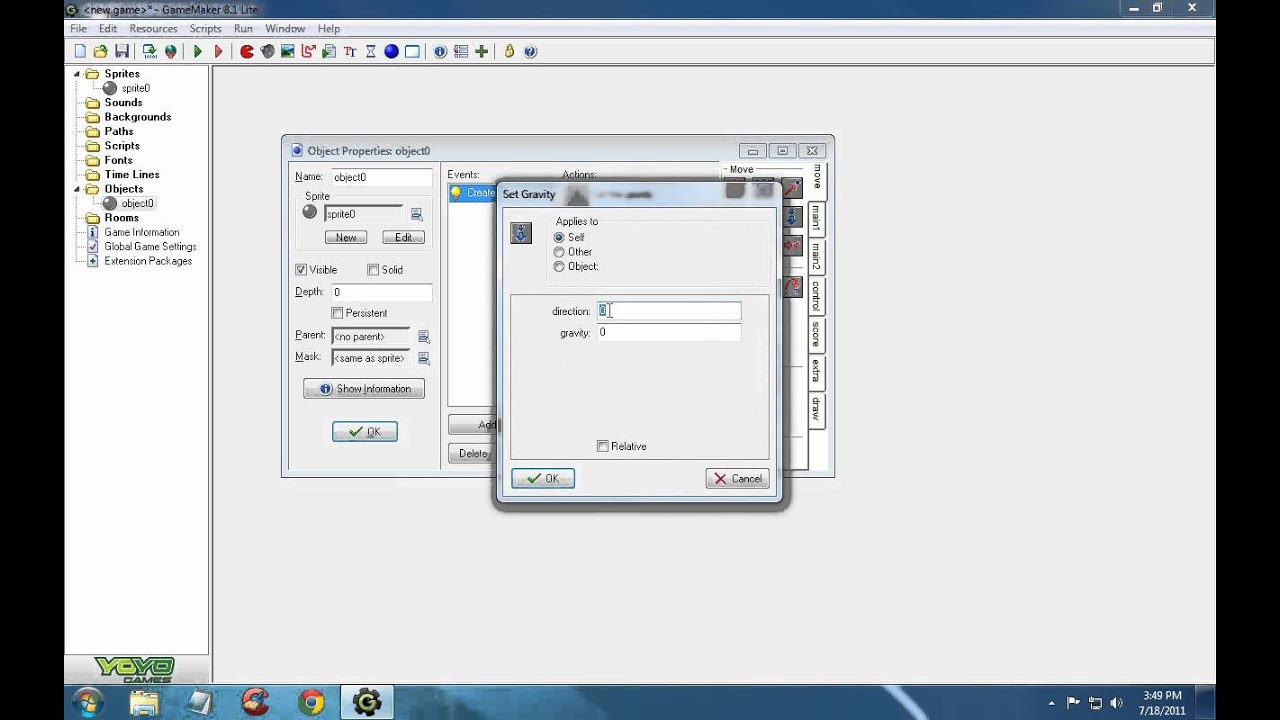Confirm Set Gravity dialog with OK
Screen dimensions: 1280x720
pyautogui.click(x=543, y=479)
